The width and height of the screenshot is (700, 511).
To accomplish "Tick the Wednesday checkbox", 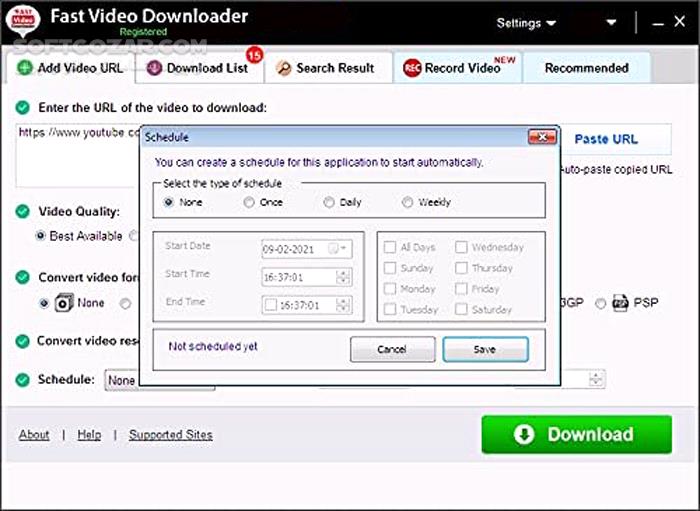I will coord(461,247).
